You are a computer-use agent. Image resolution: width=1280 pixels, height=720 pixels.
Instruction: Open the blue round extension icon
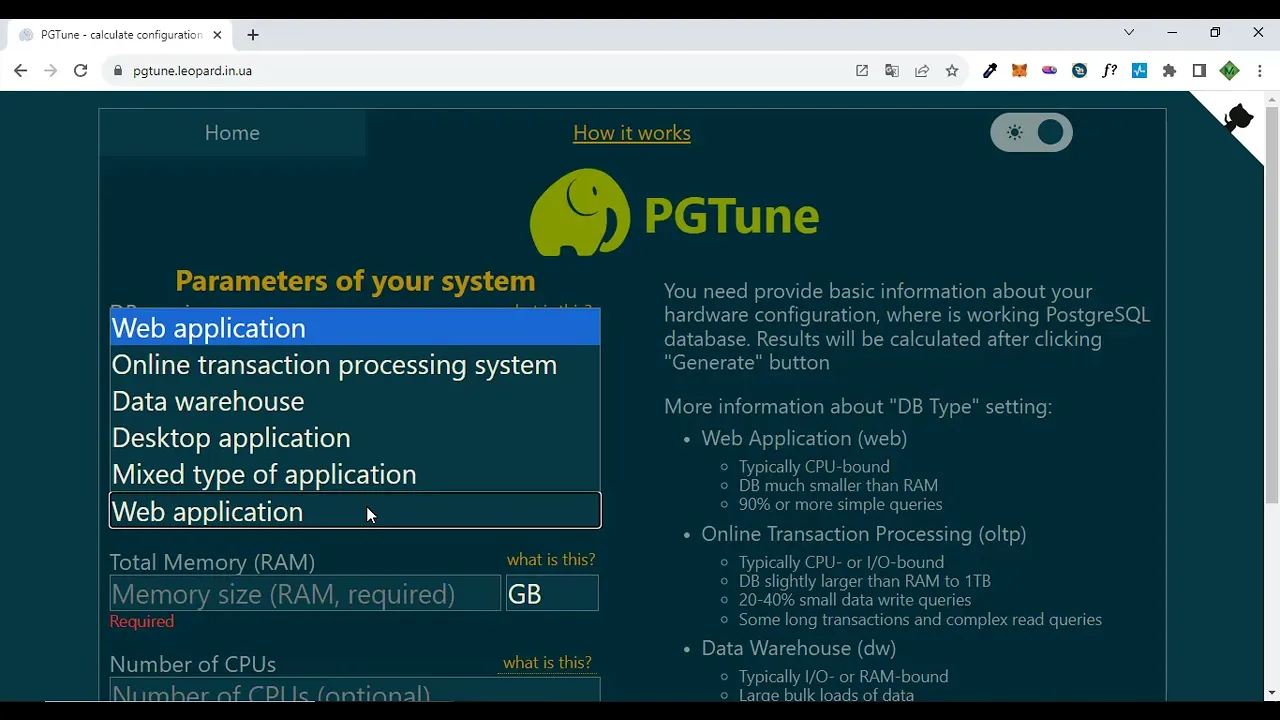point(1079,71)
